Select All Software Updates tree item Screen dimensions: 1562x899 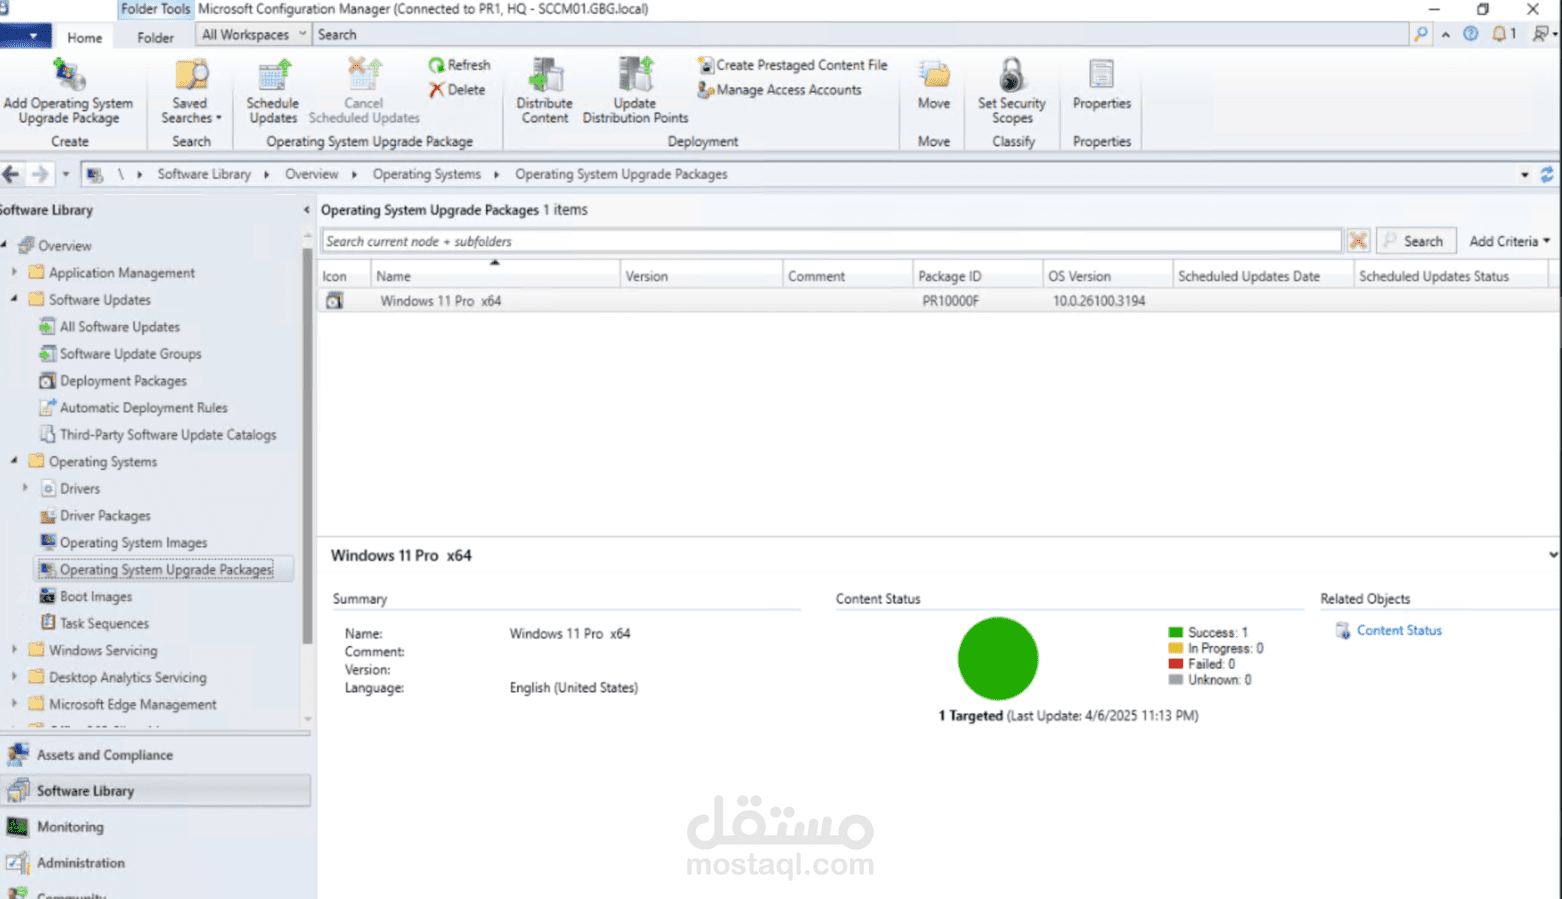pyautogui.click(x=120, y=327)
